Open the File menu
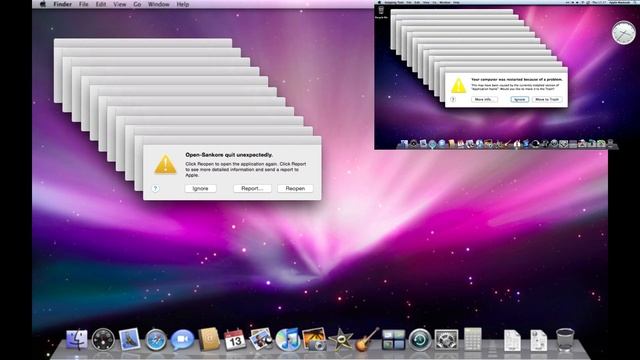The width and height of the screenshot is (640, 360). [84, 4]
